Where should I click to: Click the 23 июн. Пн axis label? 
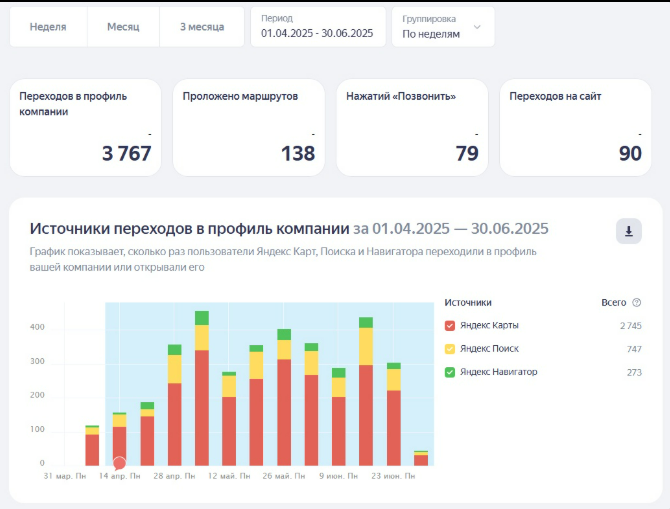point(393,476)
